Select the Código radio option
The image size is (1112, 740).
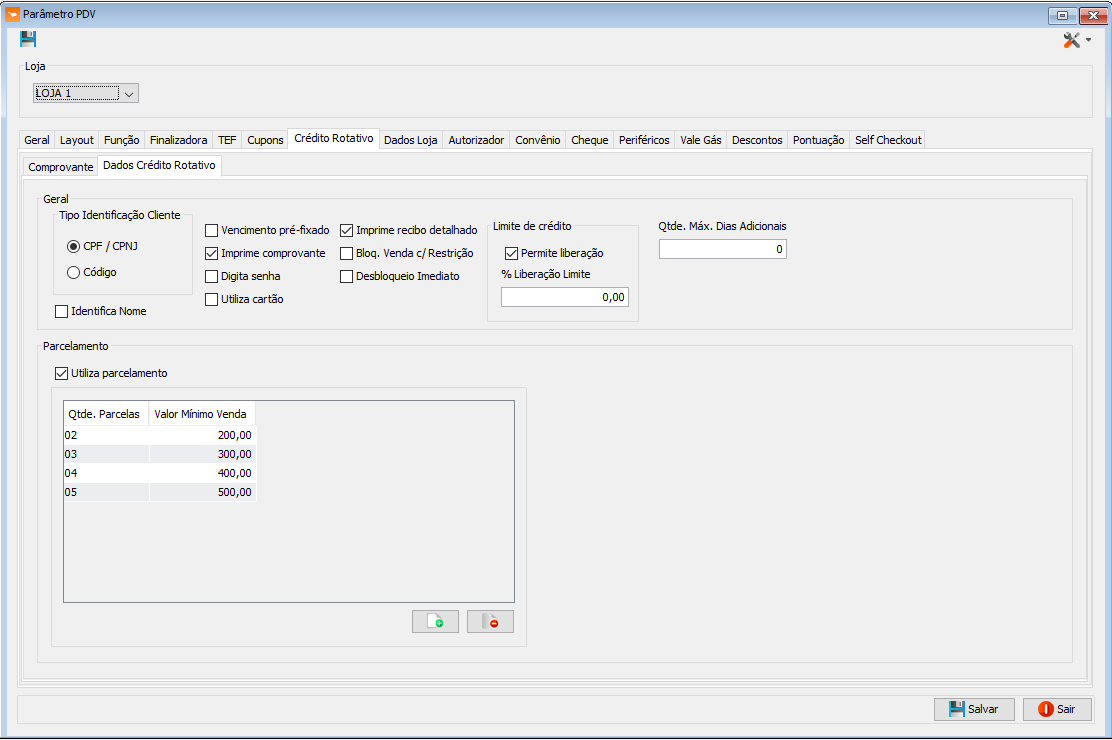click(x=73, y=273)
